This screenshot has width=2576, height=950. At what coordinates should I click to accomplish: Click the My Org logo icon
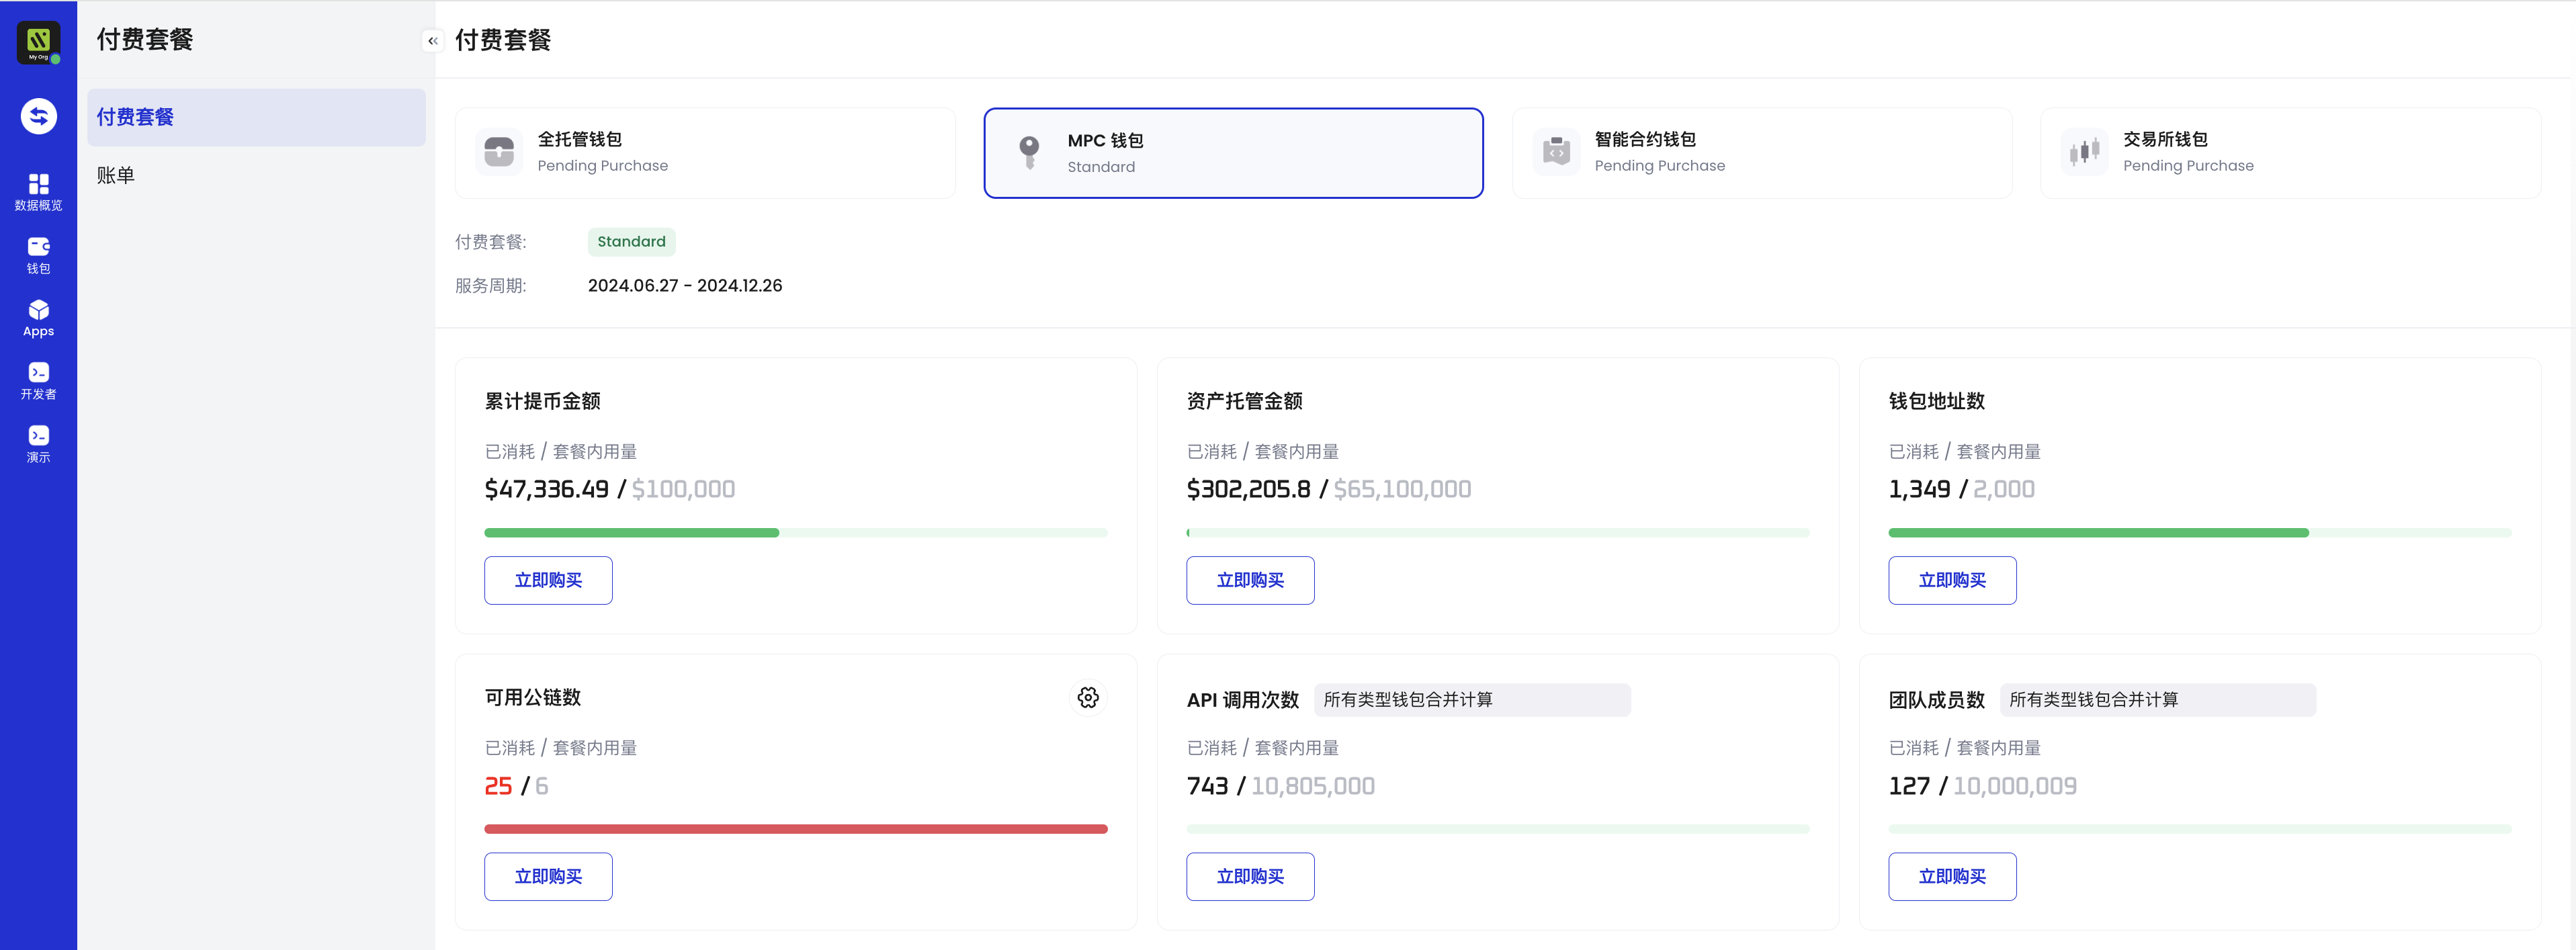(x=38, y=42)
